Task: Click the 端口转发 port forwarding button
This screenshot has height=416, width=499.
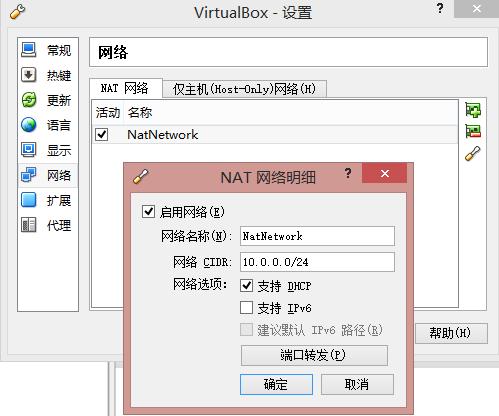Action: coord(314,355)
